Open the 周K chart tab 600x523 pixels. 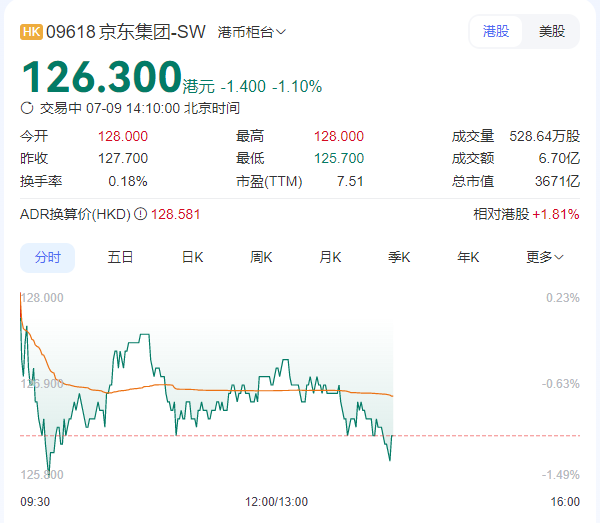(x=261, y=257)
